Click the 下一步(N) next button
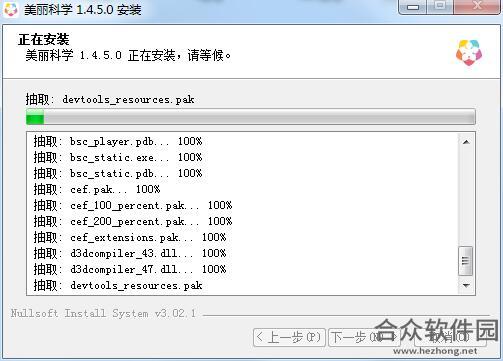This screenshot has width=503, height=361. pyautogui.click(x=364, y=337)
